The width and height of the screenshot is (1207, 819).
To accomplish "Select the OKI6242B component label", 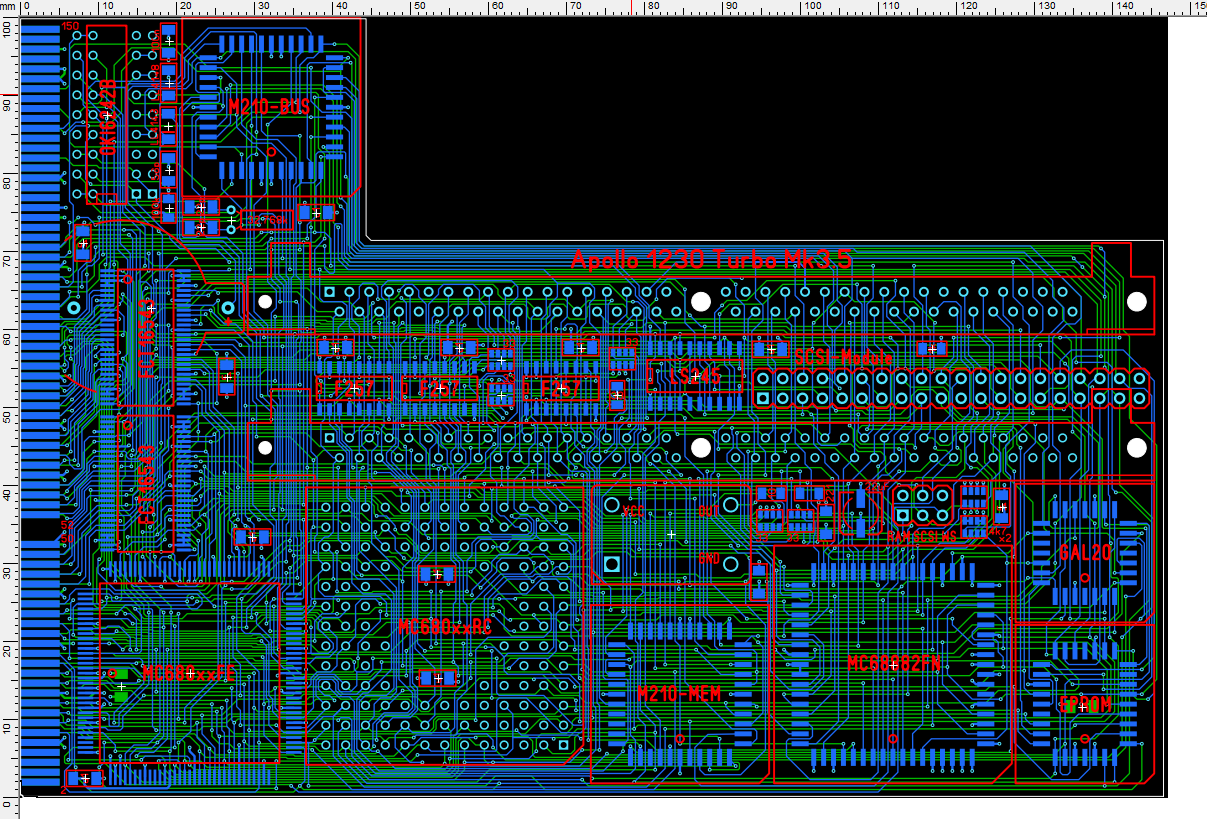I will [106, 117].
